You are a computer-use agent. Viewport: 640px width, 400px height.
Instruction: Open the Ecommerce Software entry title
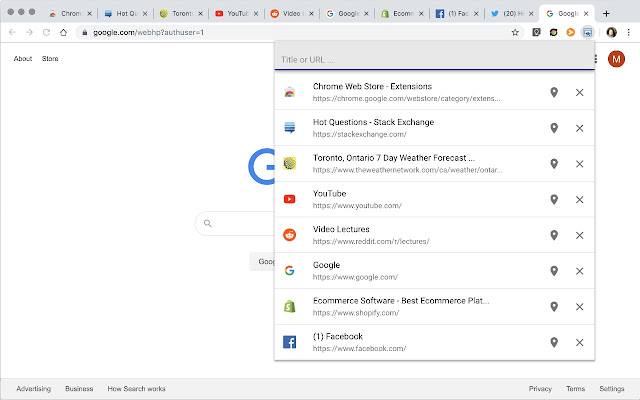click(x=401, y=301)
